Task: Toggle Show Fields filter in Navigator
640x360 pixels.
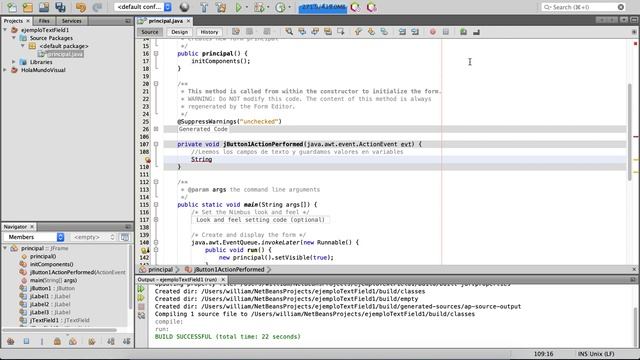Action: (x=26, y=341)
